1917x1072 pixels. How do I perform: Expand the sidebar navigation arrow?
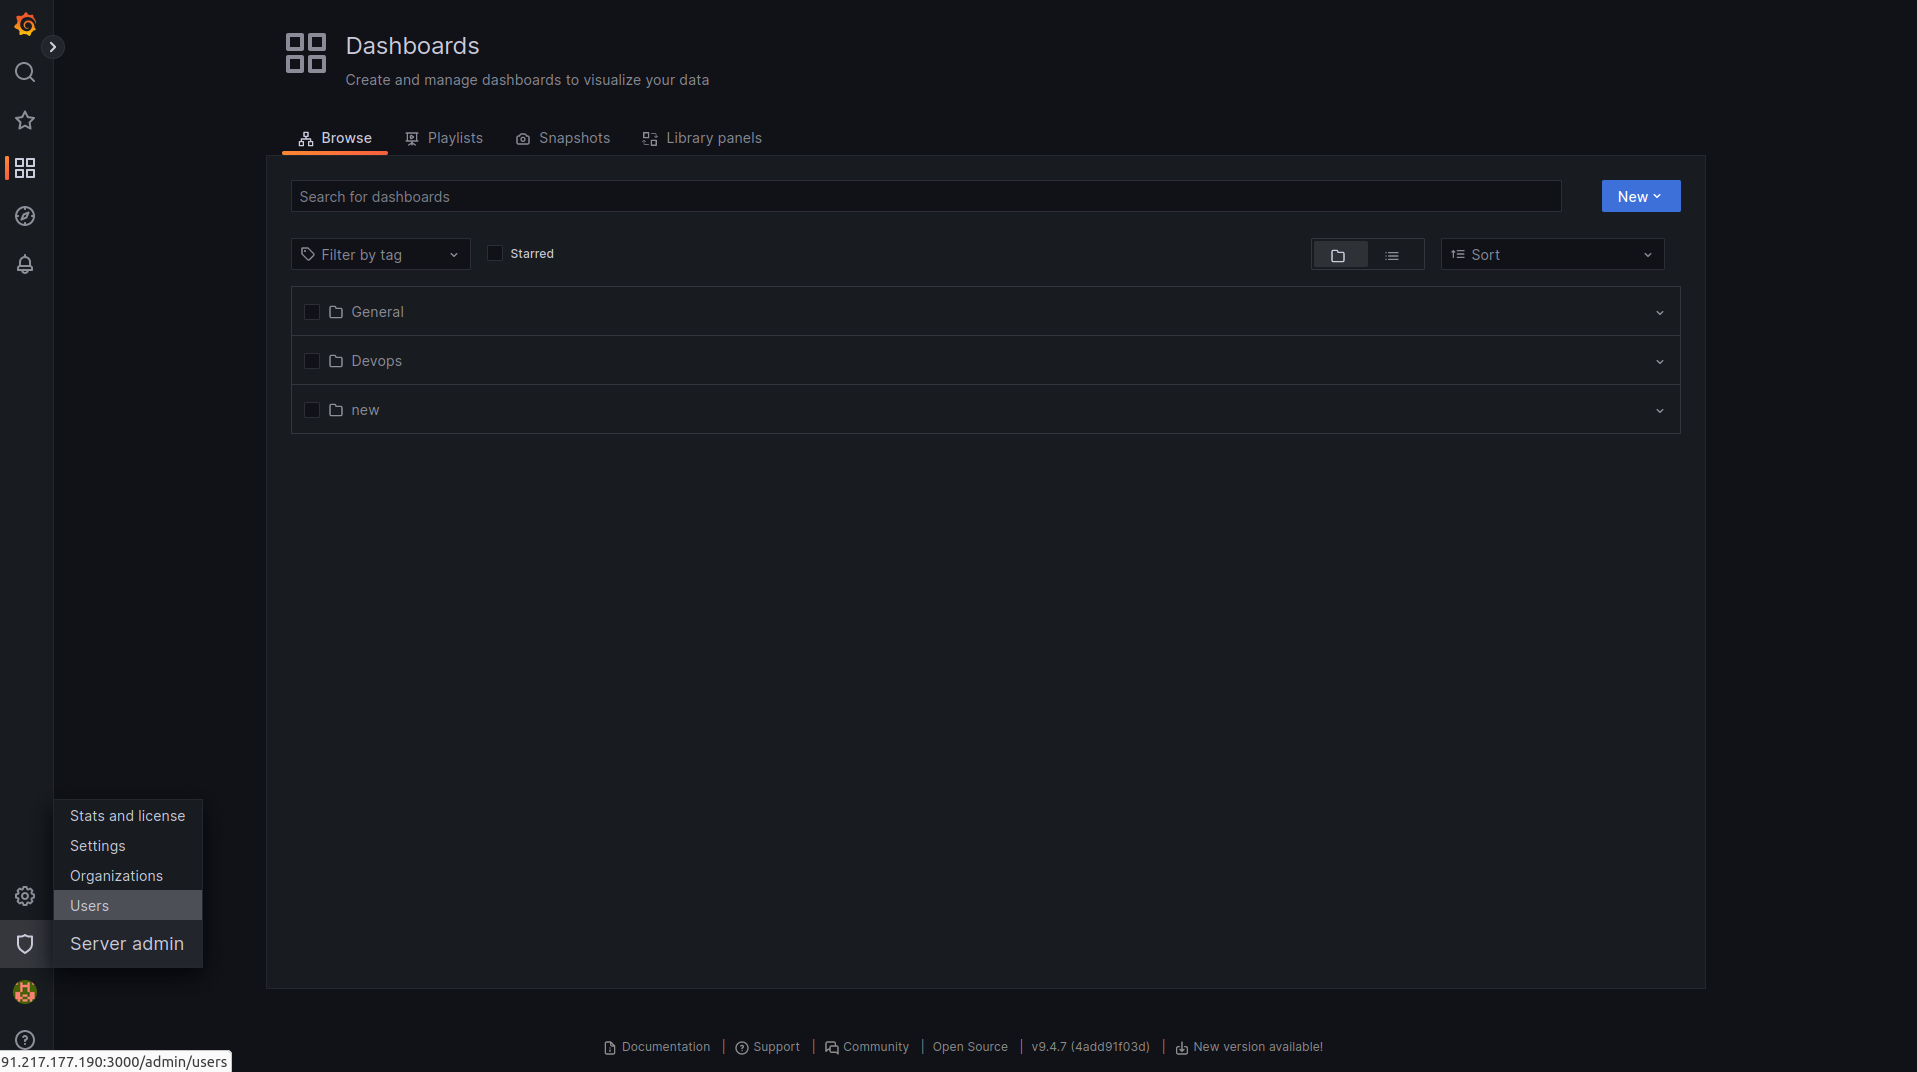53,47
